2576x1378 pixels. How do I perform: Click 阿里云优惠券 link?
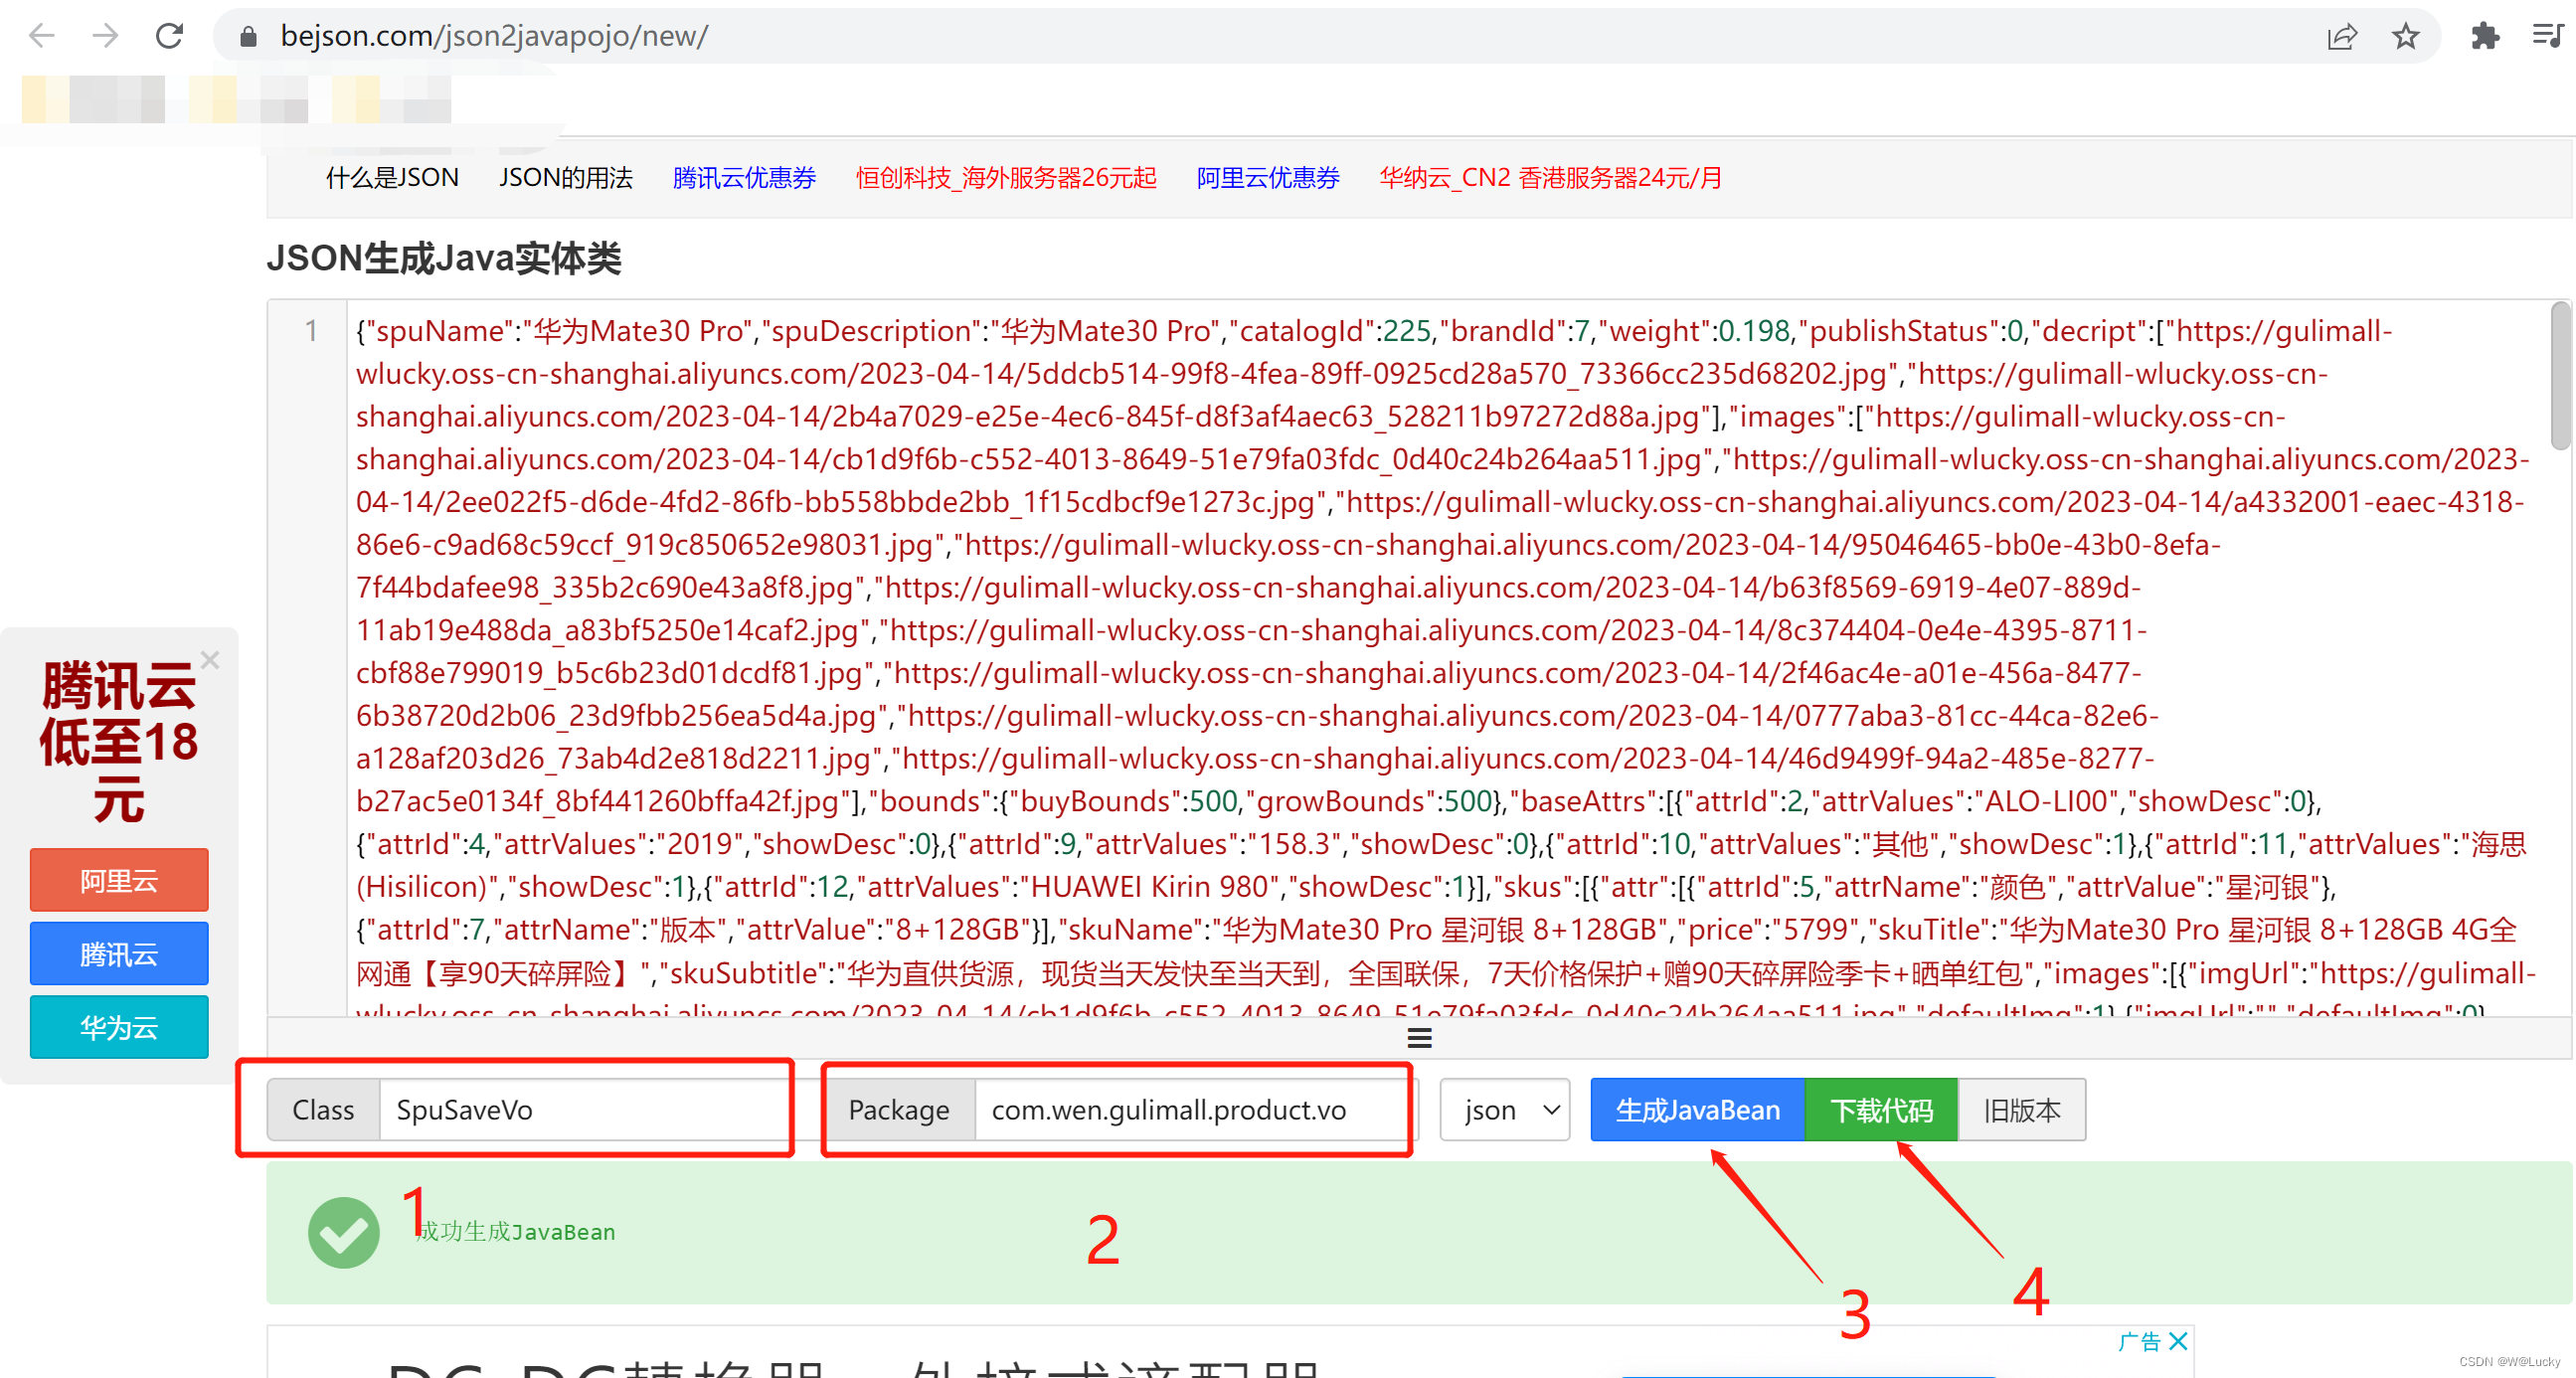click(1267, 178)
